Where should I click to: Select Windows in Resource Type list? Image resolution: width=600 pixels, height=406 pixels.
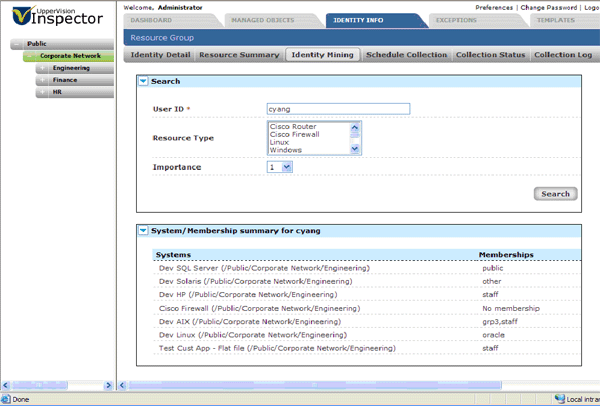pyautogui.click(x=286, y=150)
